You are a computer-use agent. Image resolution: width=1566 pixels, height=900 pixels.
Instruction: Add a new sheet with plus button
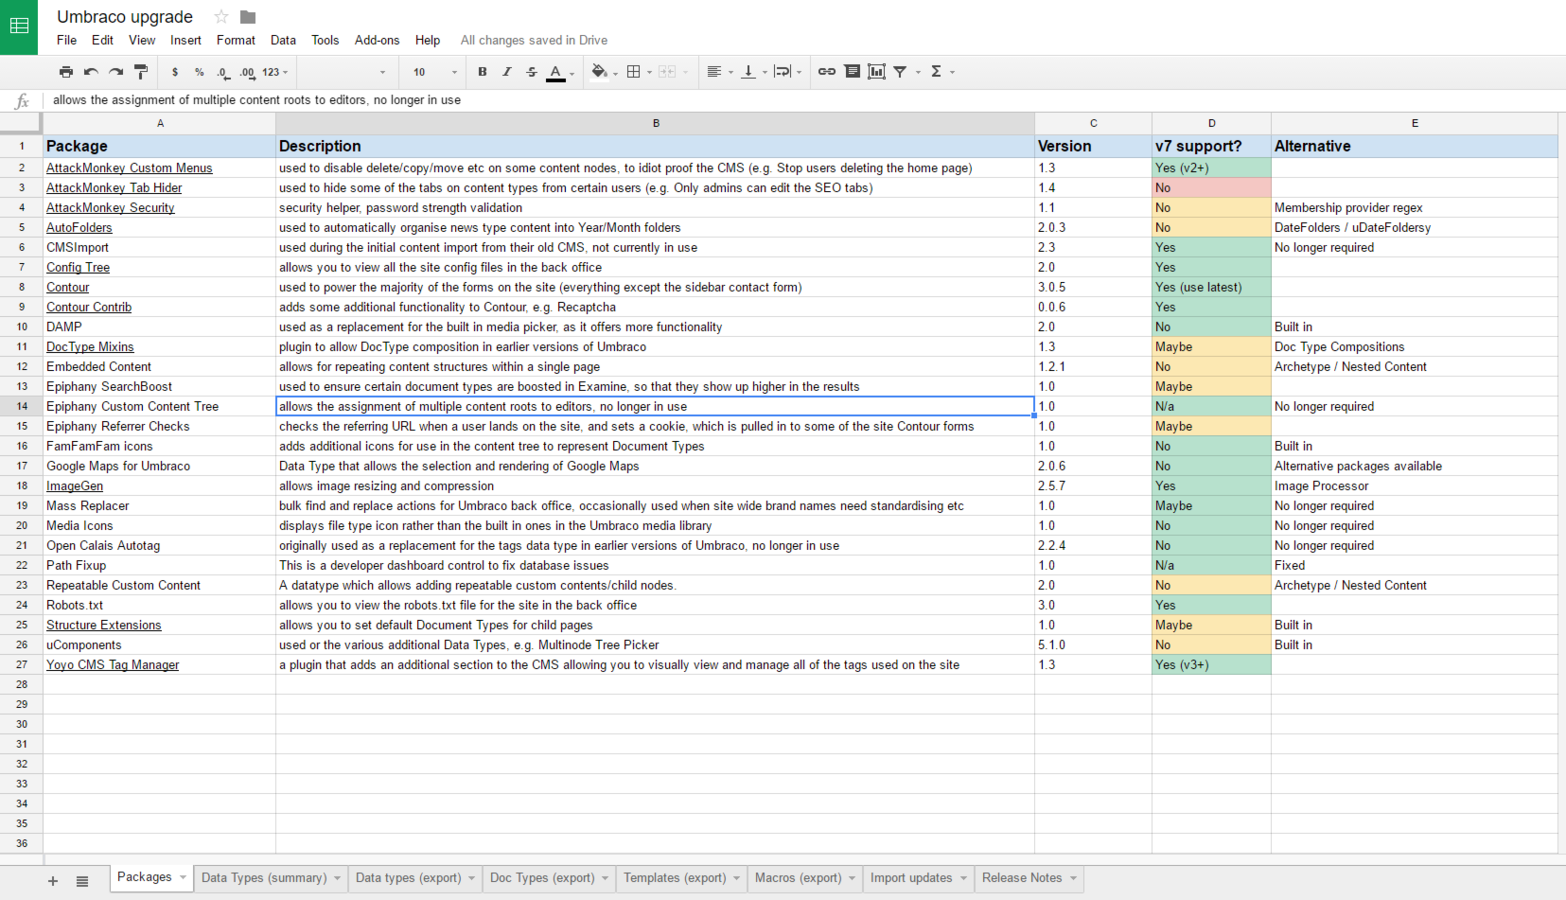53,881
